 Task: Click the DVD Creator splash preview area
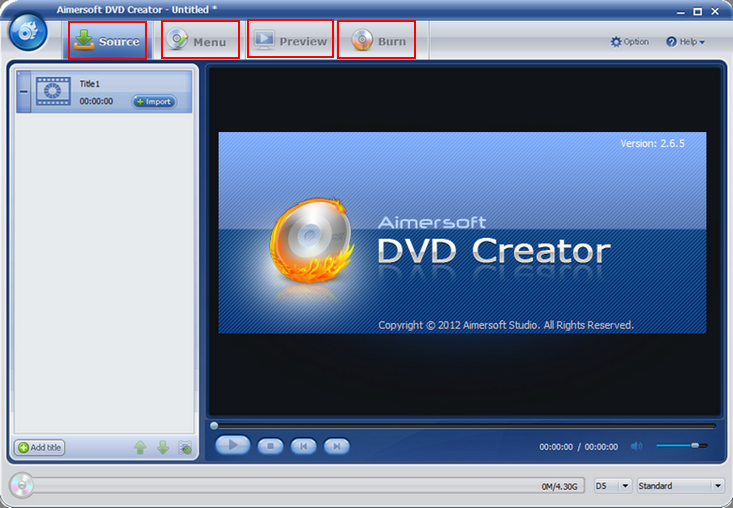[462, 232]
